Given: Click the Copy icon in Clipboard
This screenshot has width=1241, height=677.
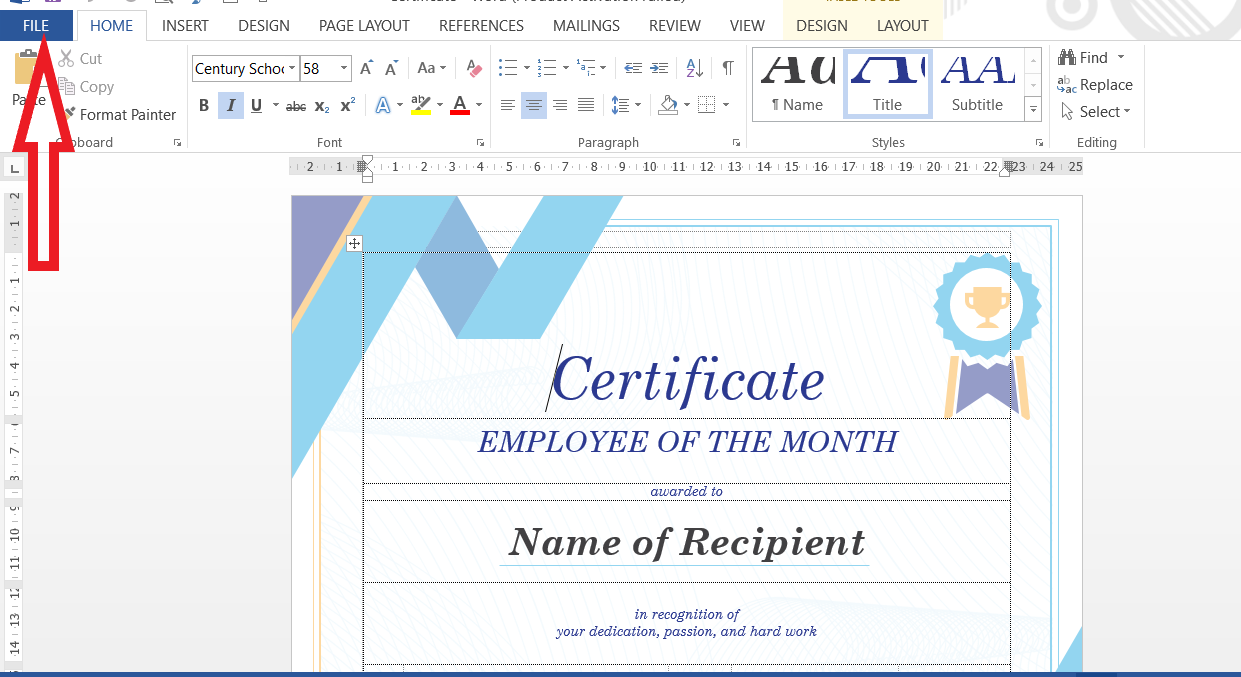Looking at the screenshot, I should click(67, 87).
